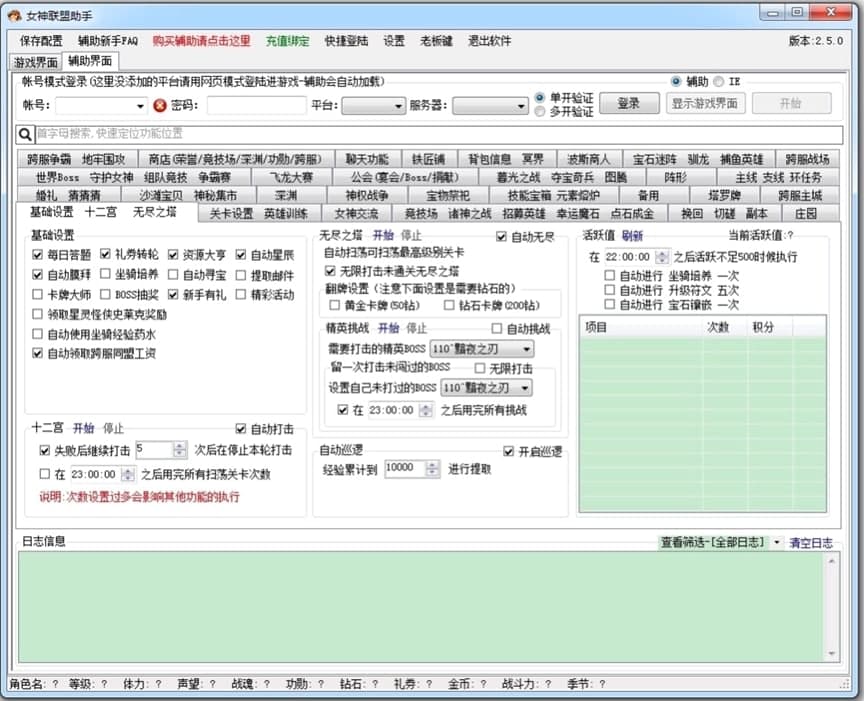Click the 清空日志 link
The width and height of the screenshot is (864, 701).
[811, 542]
